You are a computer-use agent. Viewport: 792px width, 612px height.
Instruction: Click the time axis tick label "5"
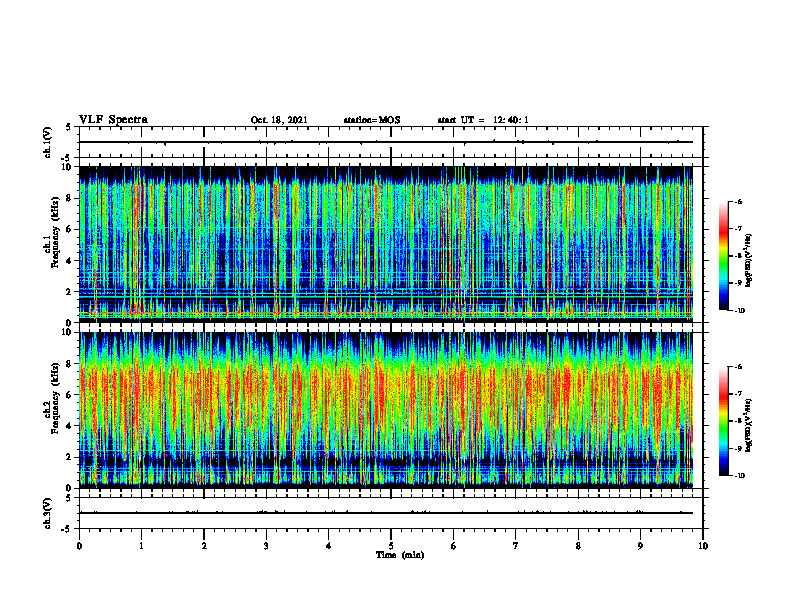[391, 546]
